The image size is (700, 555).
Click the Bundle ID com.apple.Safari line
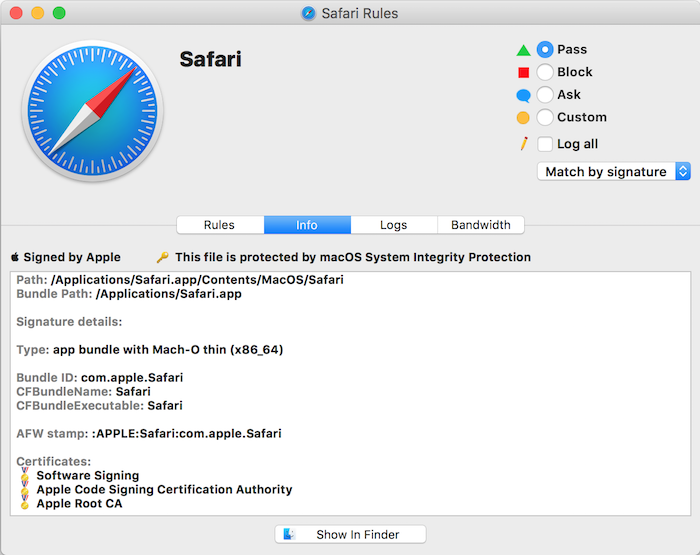(100, 377)
